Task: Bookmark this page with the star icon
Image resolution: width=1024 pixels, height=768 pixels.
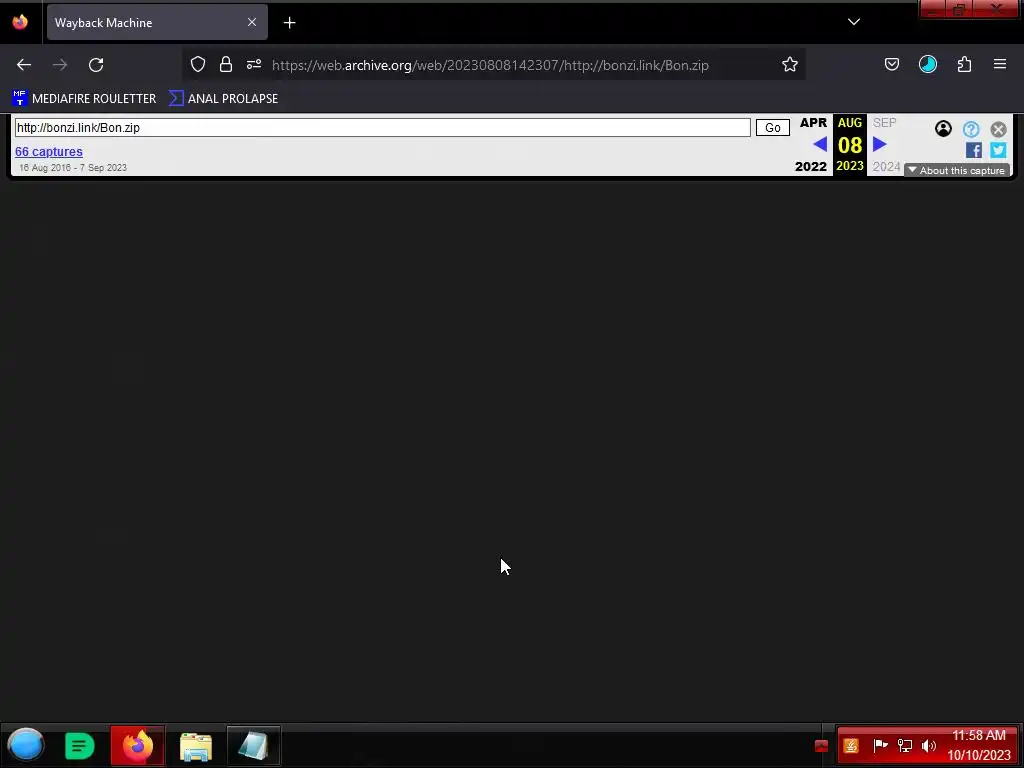Action: [x=790, y=64]
